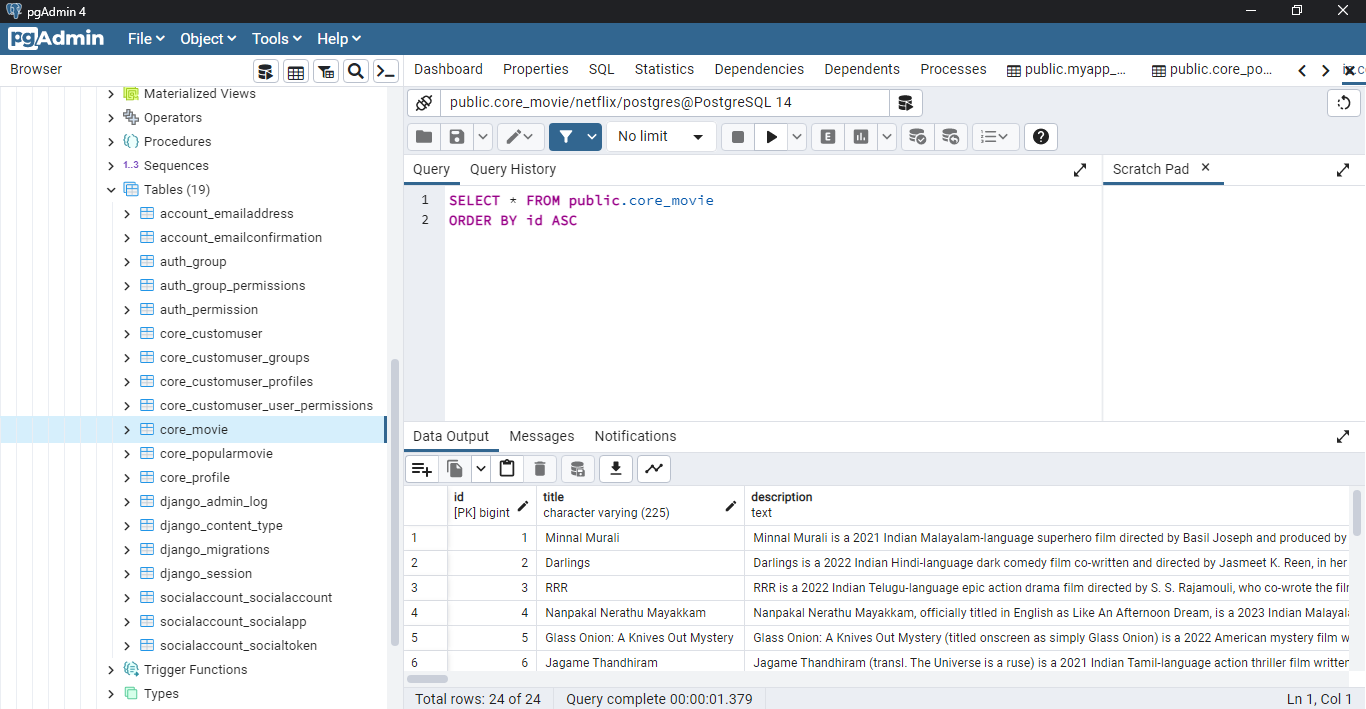Screen dimensions: 1366x709
Task: Maximize the Data Output panel
Action: (x=1343, y=437)
